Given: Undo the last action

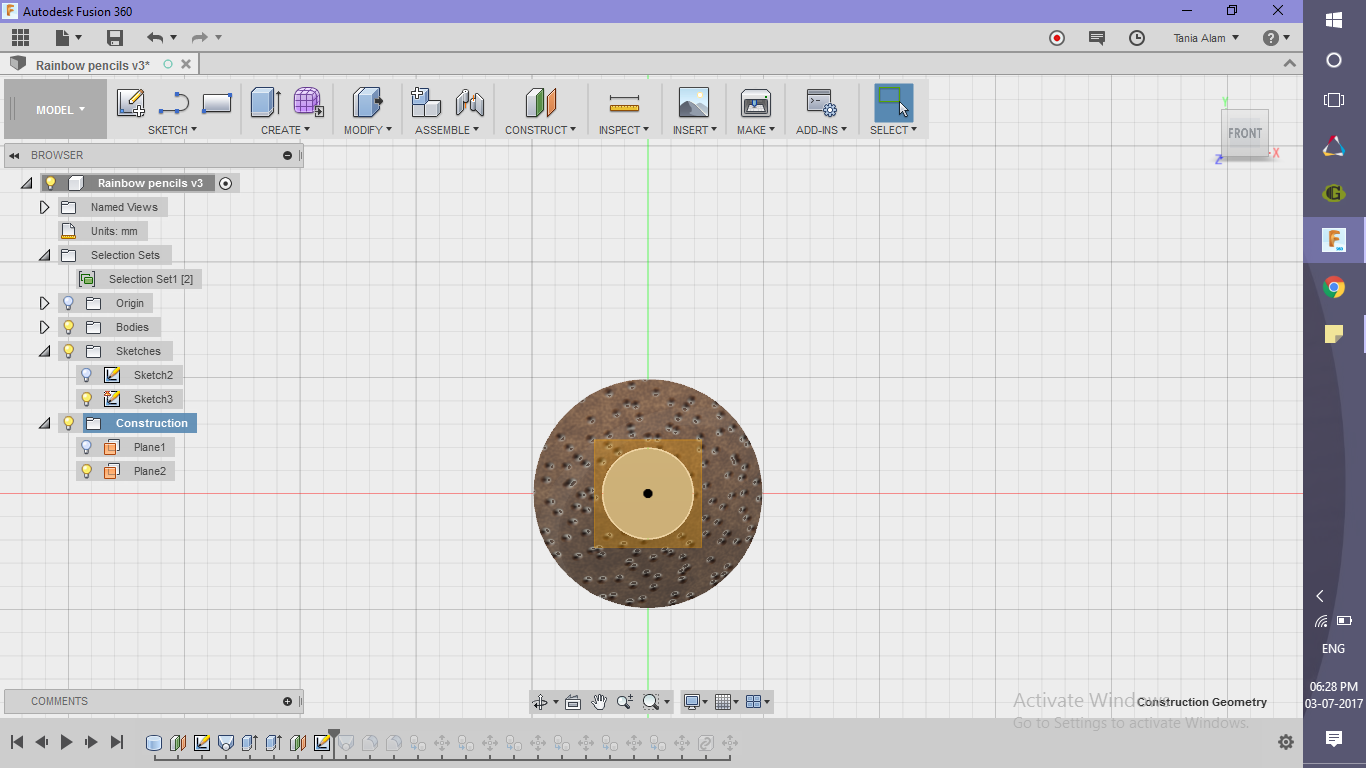Looking at the screenshot, I should click(155, 38).
